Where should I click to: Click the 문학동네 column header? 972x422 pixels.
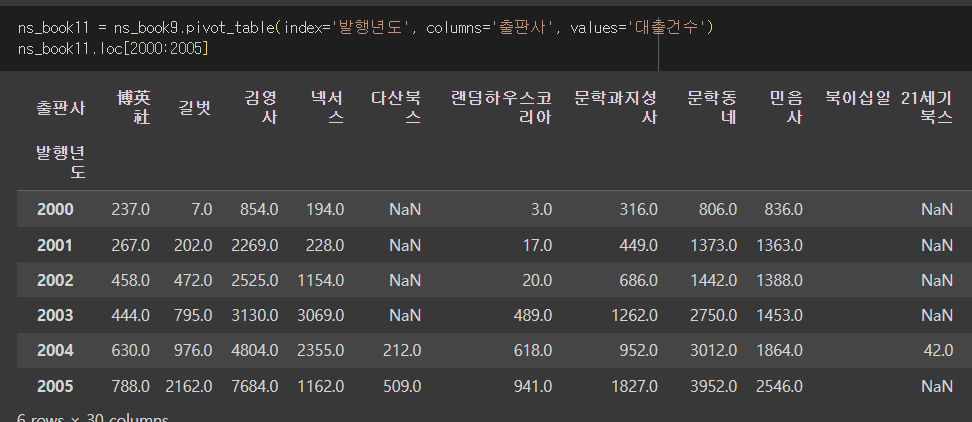click(712, 107)
